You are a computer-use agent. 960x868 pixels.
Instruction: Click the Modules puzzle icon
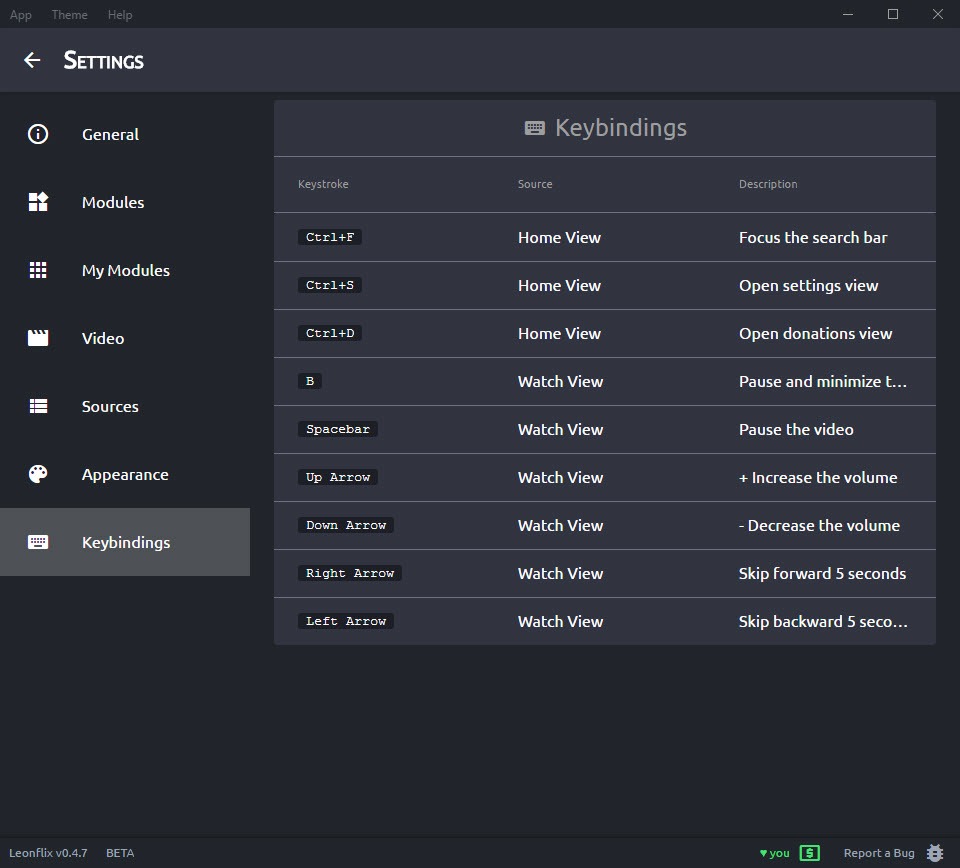coord(38,202)
